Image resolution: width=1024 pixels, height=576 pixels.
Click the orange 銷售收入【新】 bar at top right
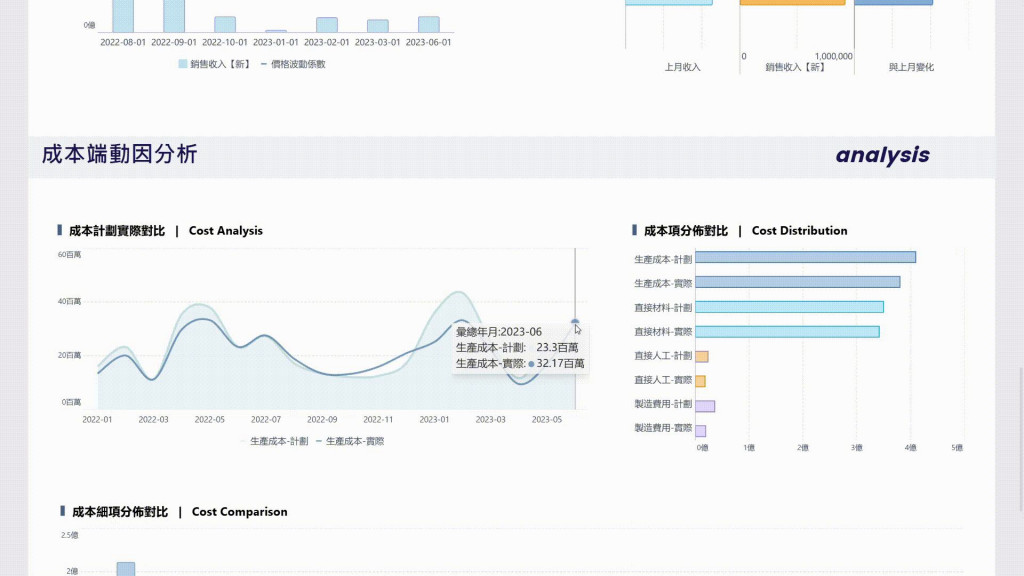792,3
